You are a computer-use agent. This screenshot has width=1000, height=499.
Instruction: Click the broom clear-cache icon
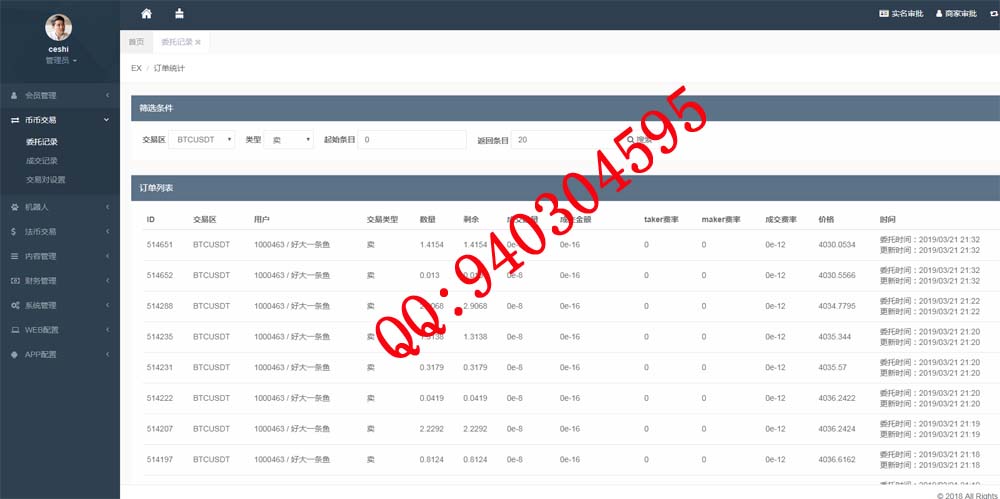click(x=179, y=14)
